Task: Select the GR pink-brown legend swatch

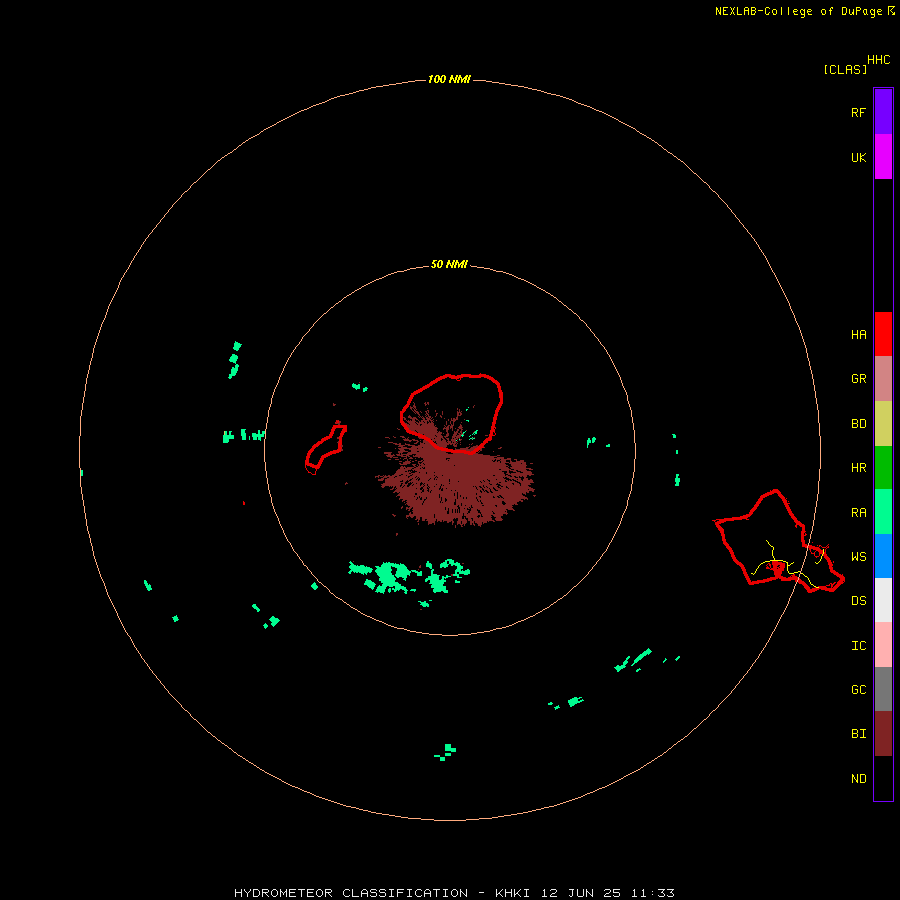Action: click(883, 379)
